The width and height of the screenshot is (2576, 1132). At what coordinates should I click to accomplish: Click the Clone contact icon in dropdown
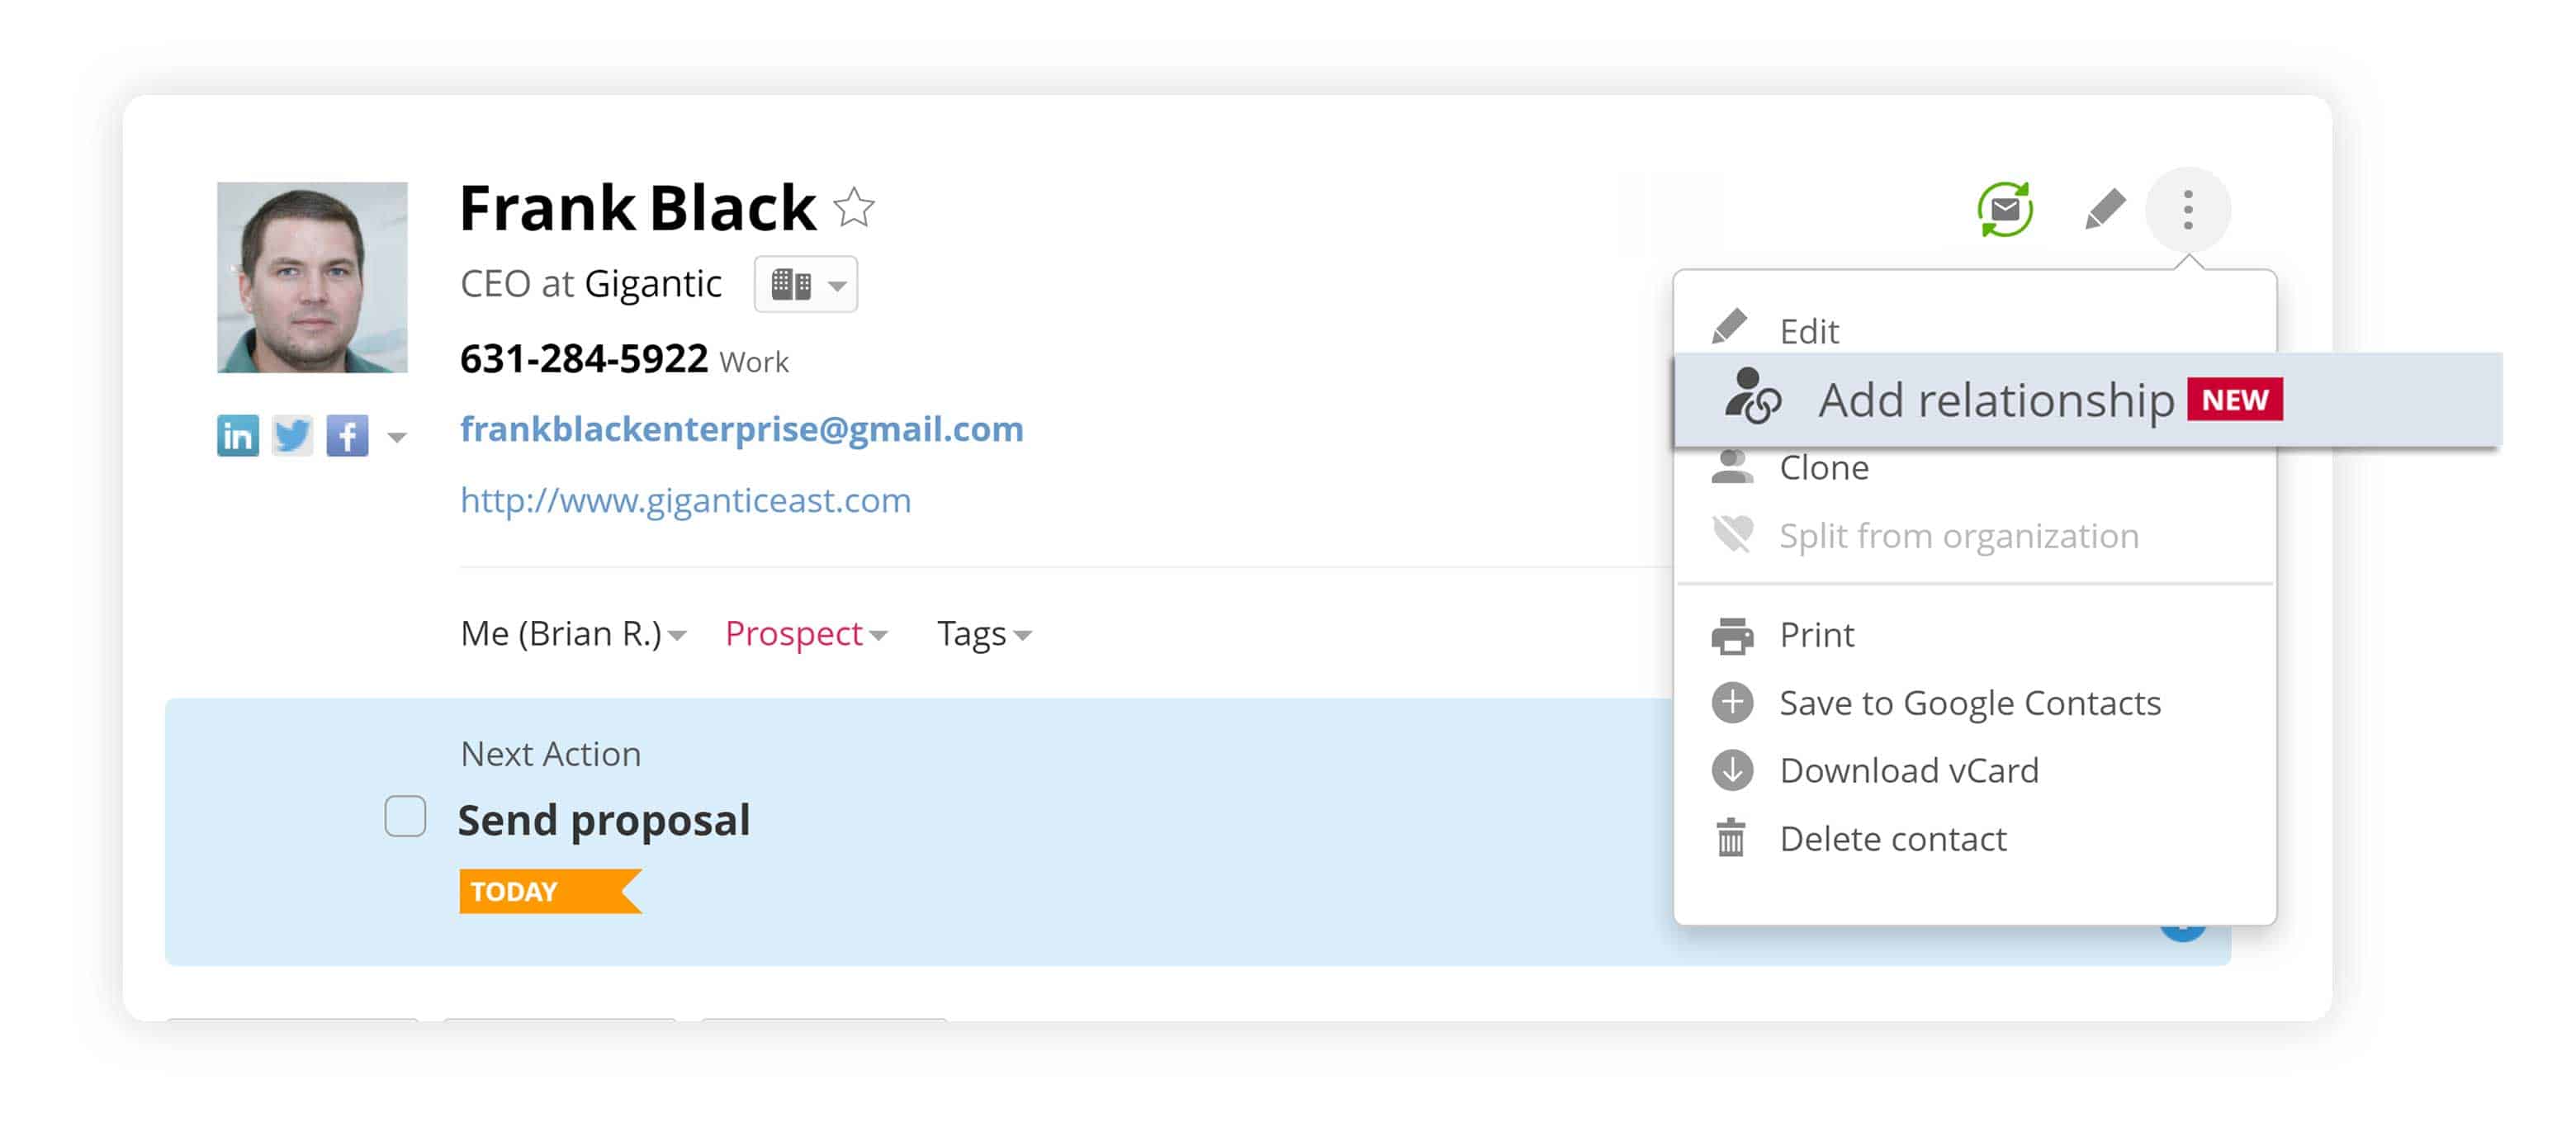(1735, 467)
